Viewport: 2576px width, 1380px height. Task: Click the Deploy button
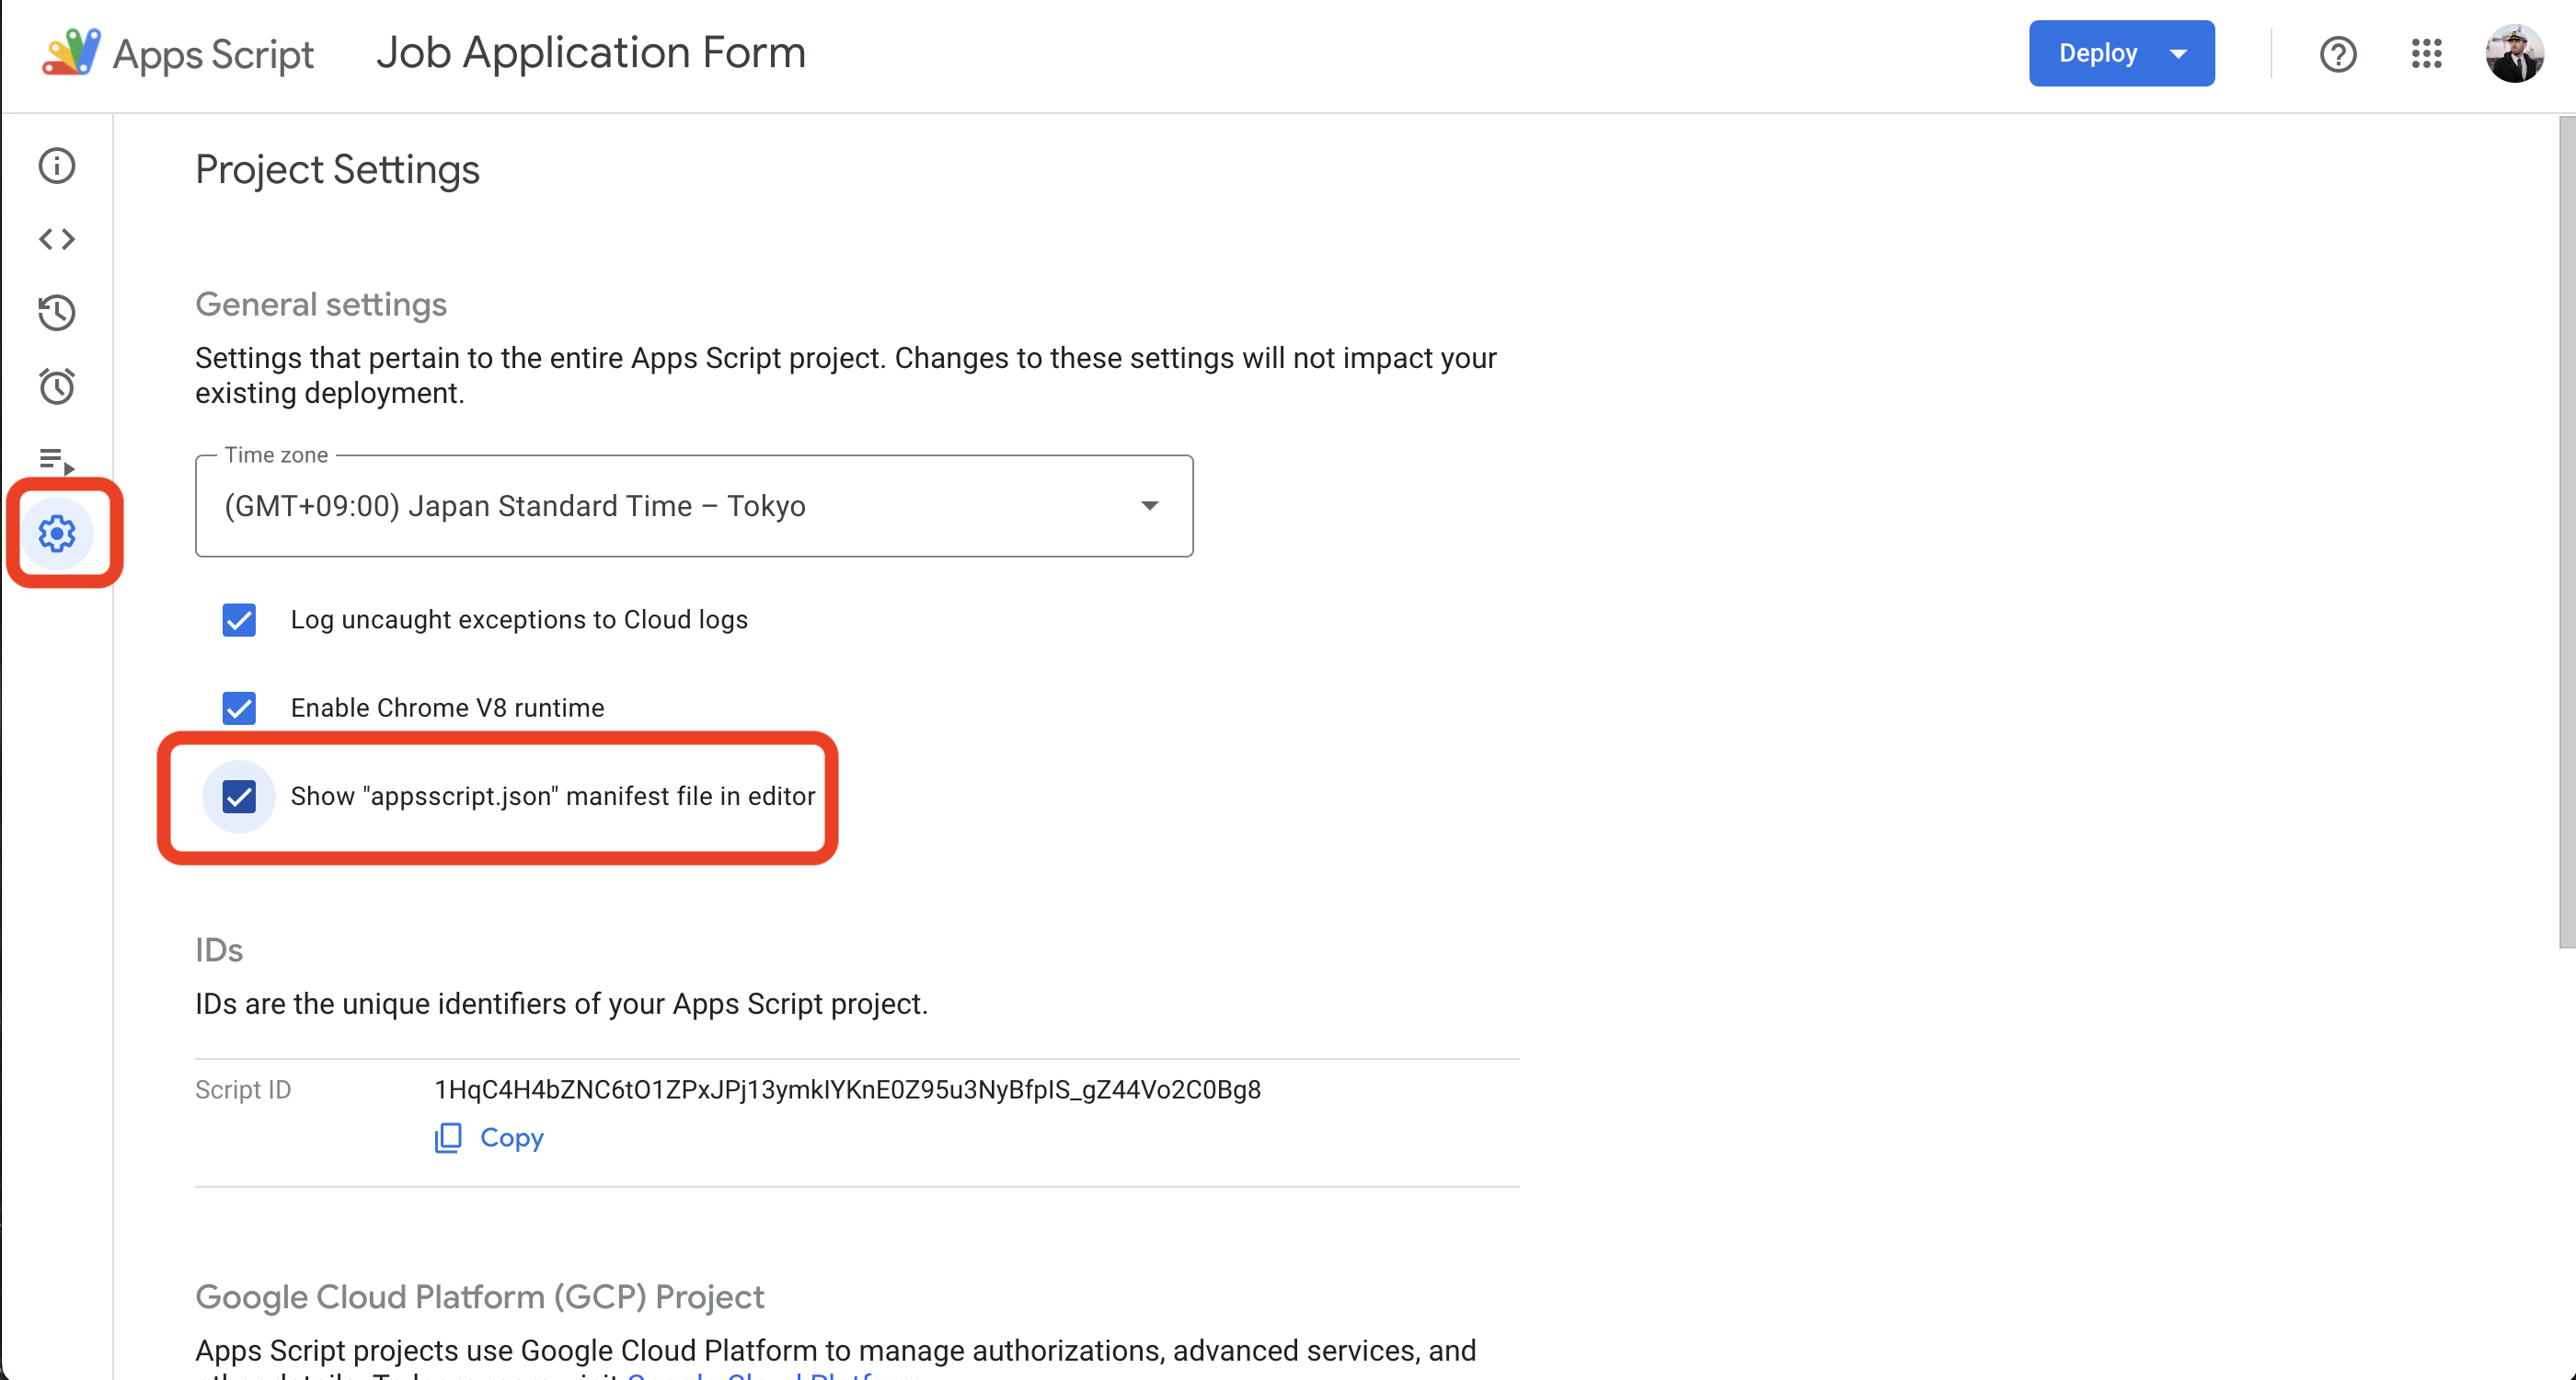coord(2098,53)
